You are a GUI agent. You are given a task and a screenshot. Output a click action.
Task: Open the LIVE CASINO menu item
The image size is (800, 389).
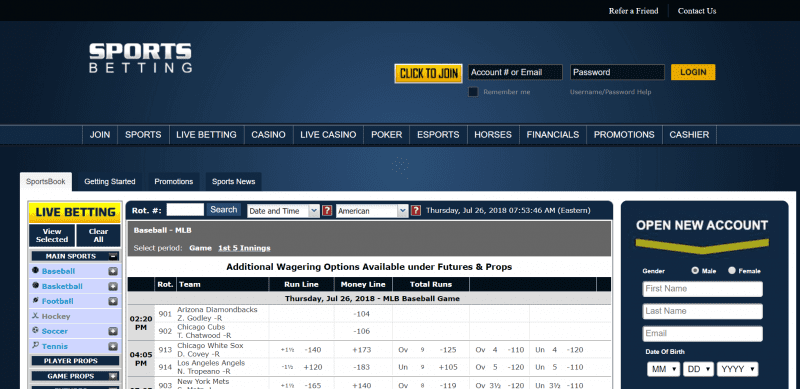coord(328,135)
